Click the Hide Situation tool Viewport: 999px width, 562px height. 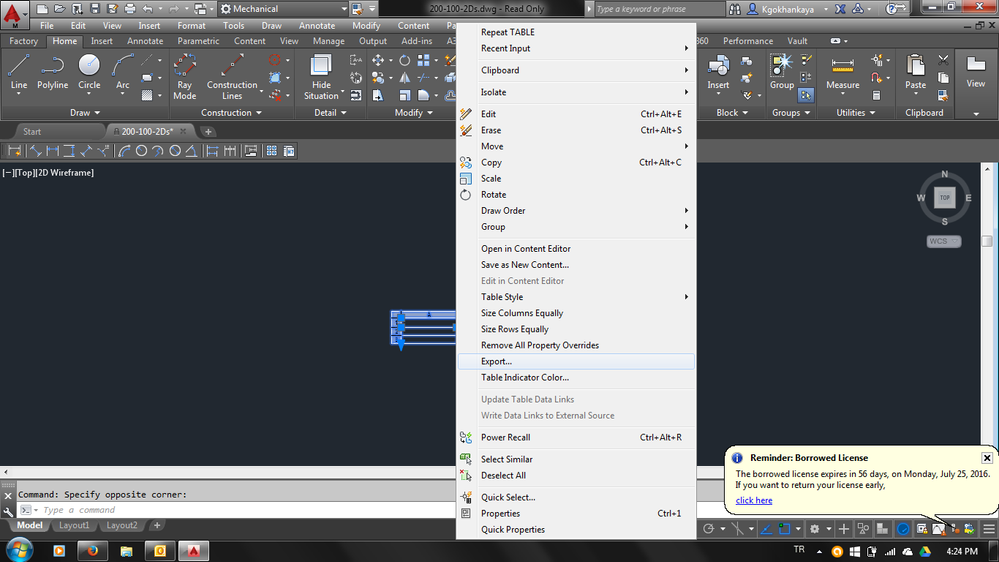click(x=321, y=76)
